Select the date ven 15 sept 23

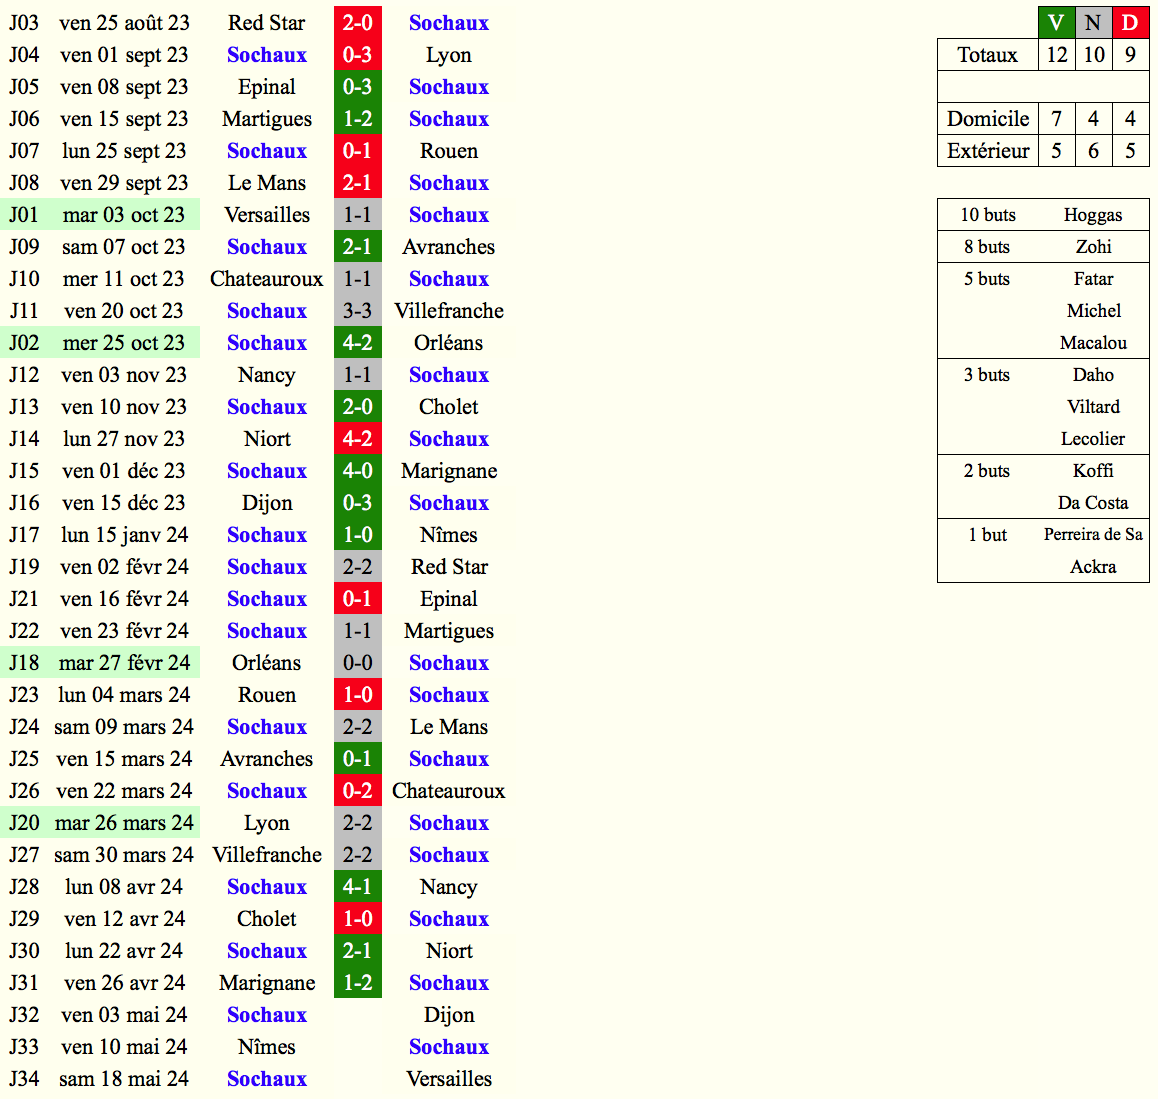pos(124,119)
